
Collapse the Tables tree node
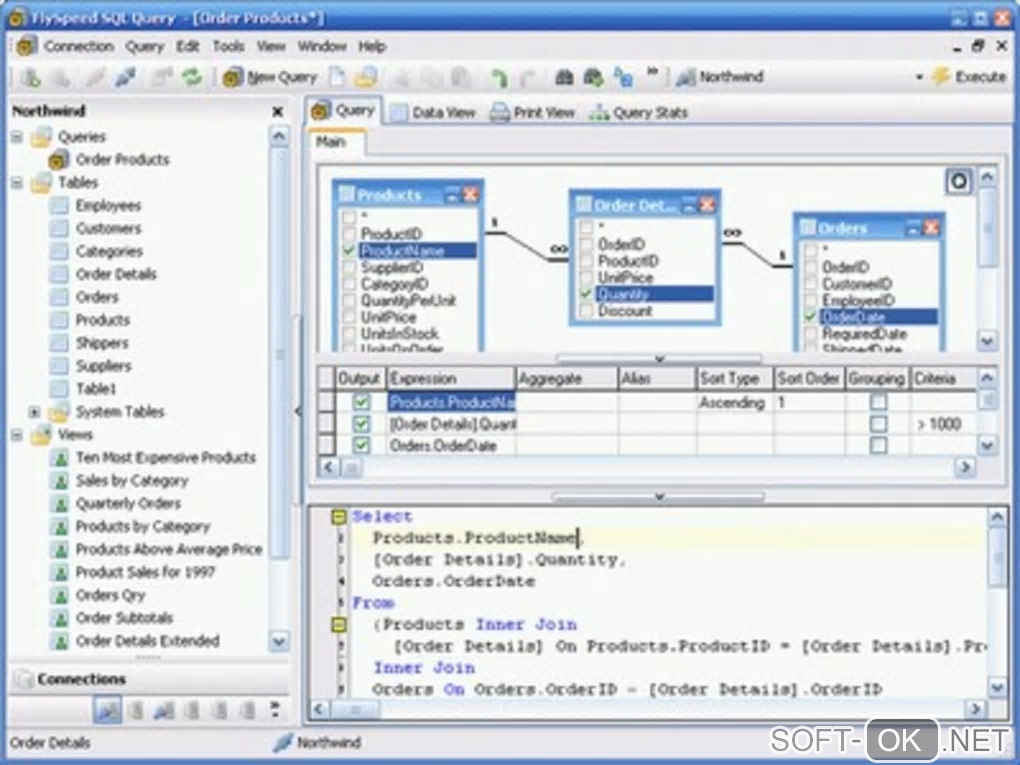click(x=17, y=183)
